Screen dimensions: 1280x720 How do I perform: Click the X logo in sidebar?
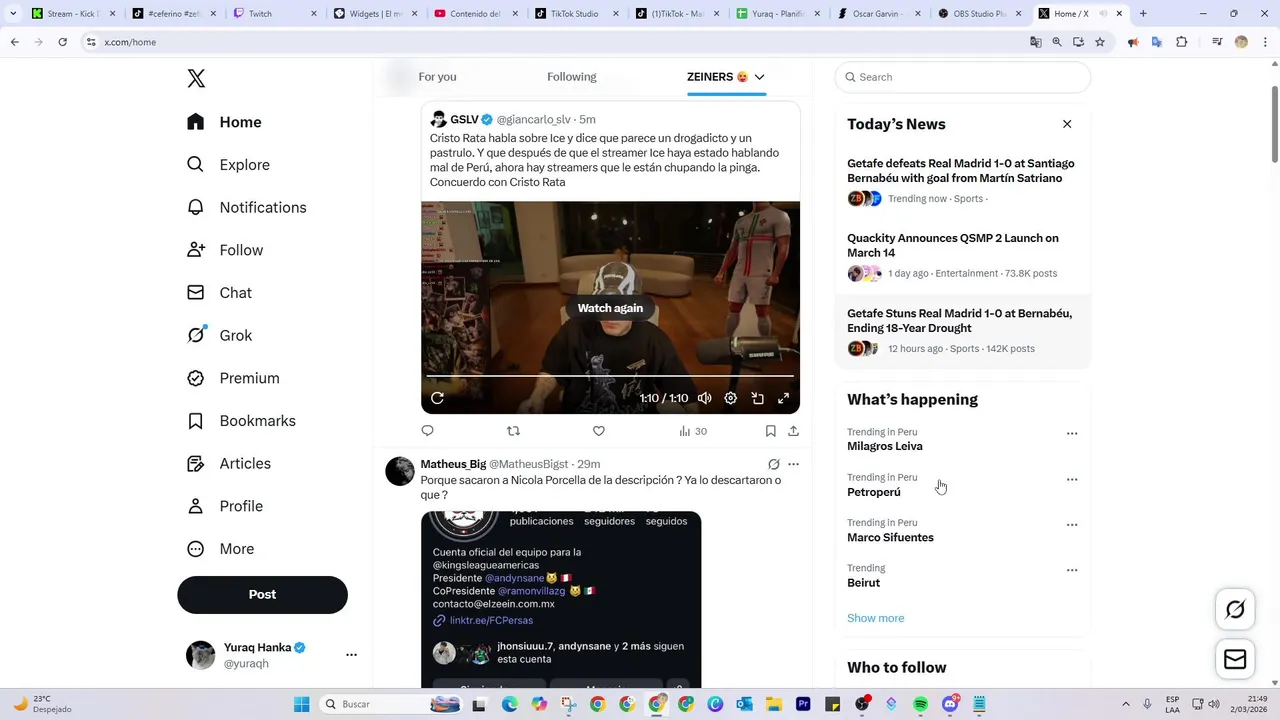[196, 79]
